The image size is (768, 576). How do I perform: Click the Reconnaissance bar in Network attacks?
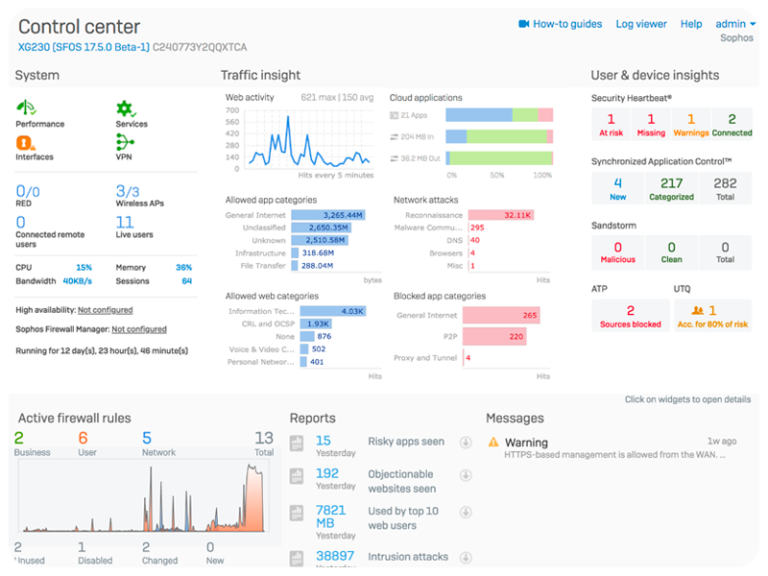click(x=501, y=215)
